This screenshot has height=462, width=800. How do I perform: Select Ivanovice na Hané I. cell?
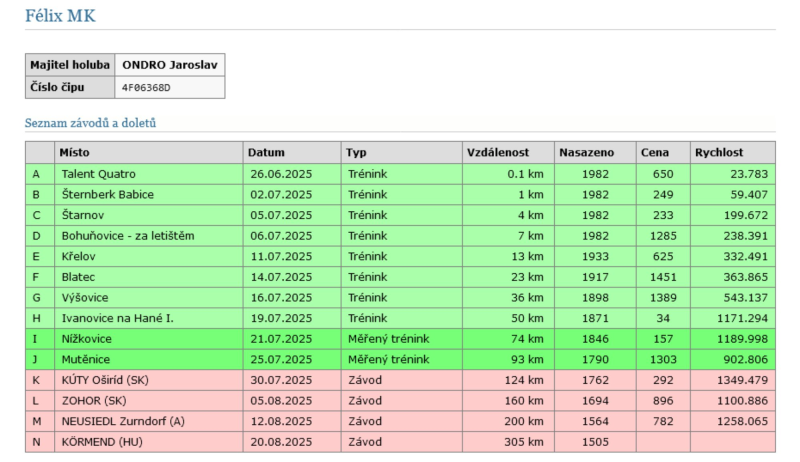(117, 317)
